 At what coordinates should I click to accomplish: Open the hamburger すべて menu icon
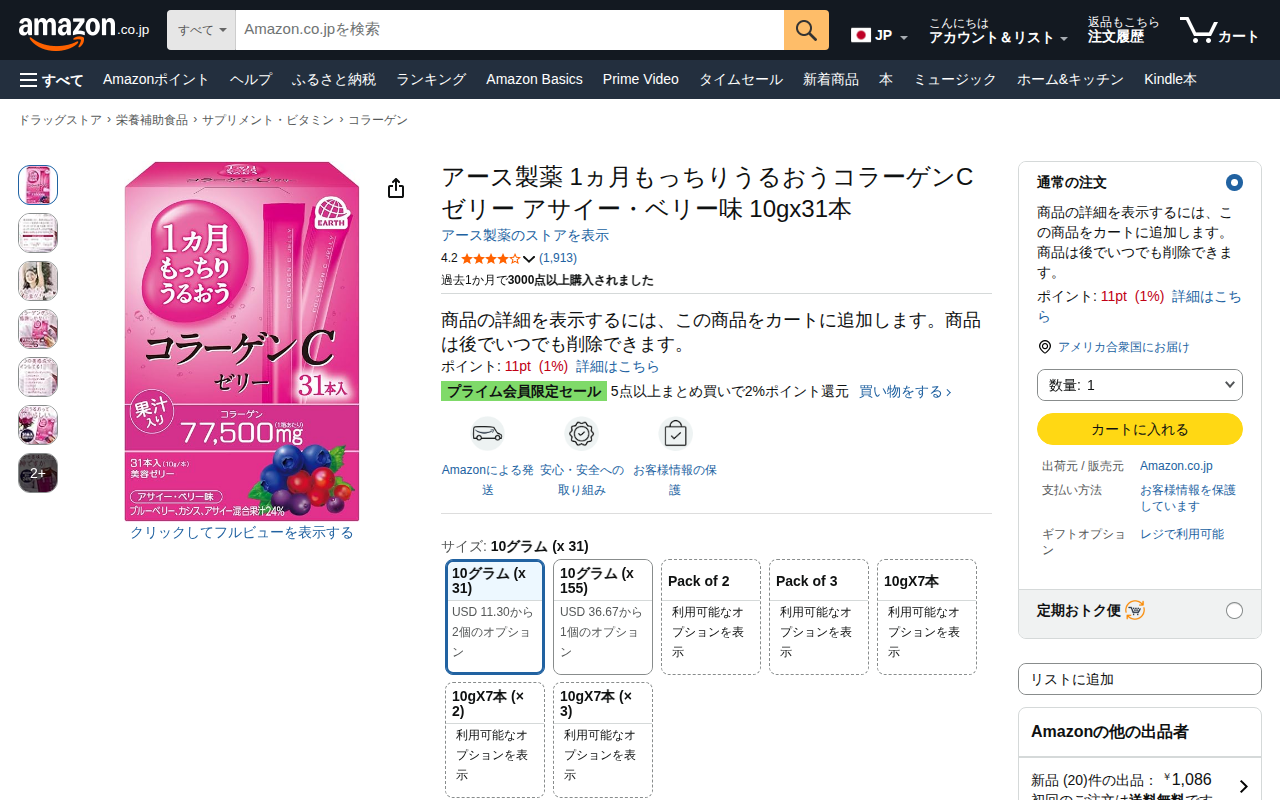pos(28,80)
